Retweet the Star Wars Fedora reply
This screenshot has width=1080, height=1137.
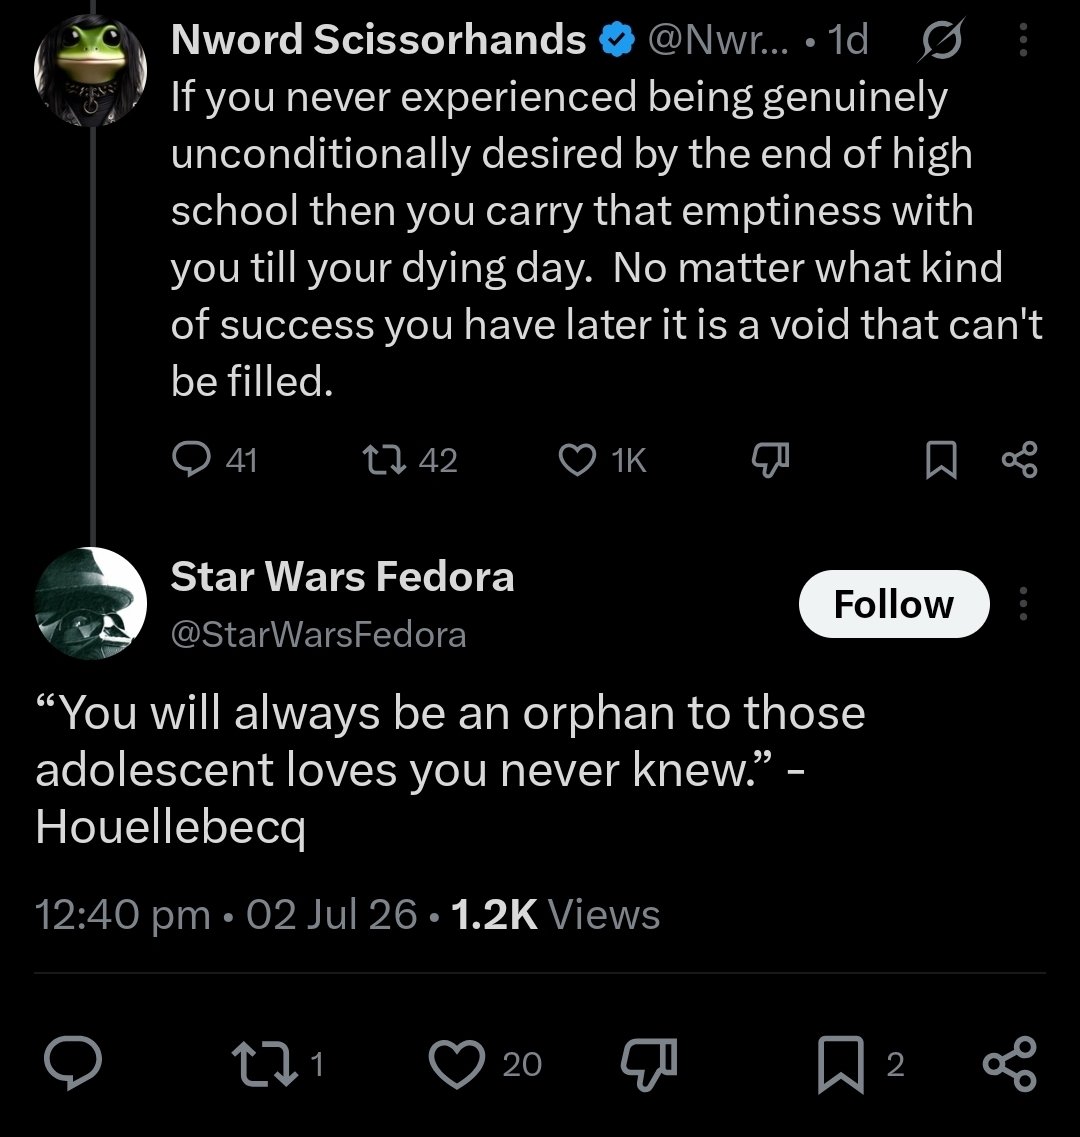click(x=265, y=1064)
